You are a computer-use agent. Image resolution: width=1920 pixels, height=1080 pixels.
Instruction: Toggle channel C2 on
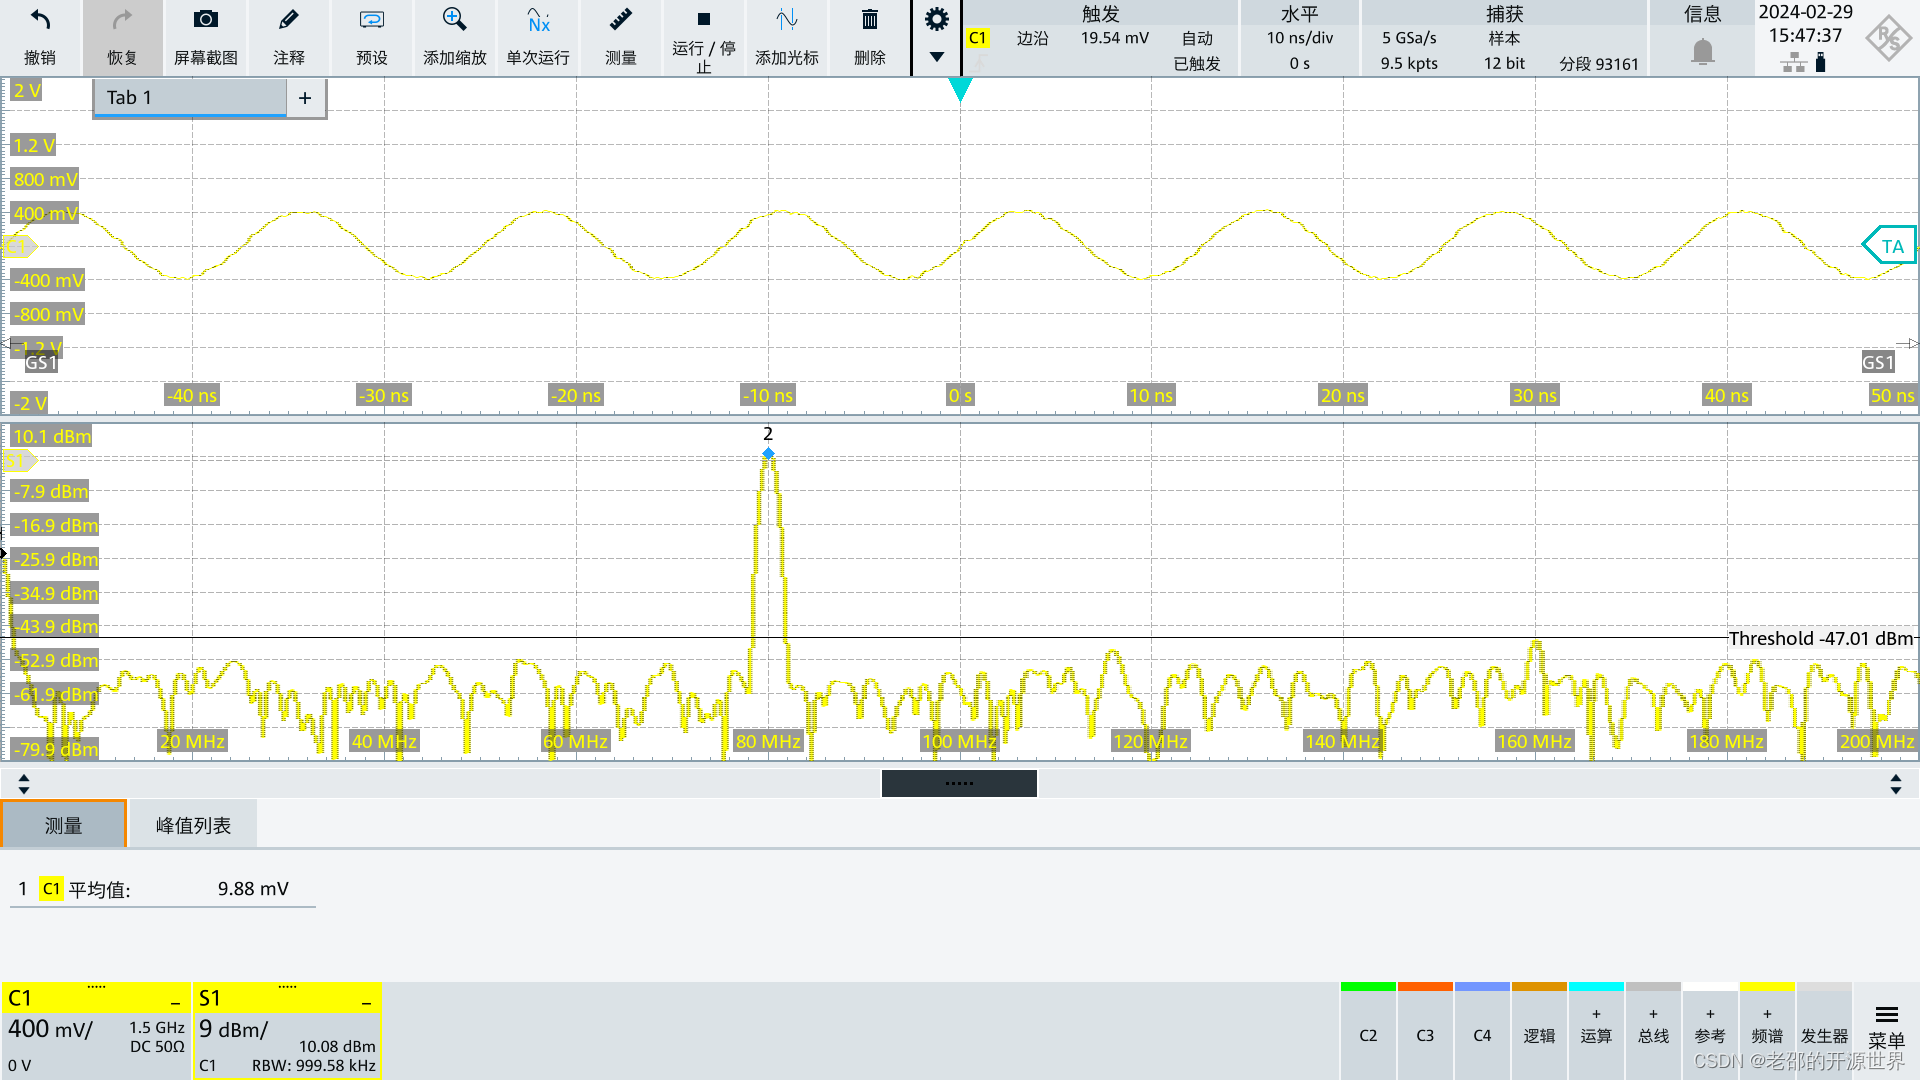click(1367, 1035)
